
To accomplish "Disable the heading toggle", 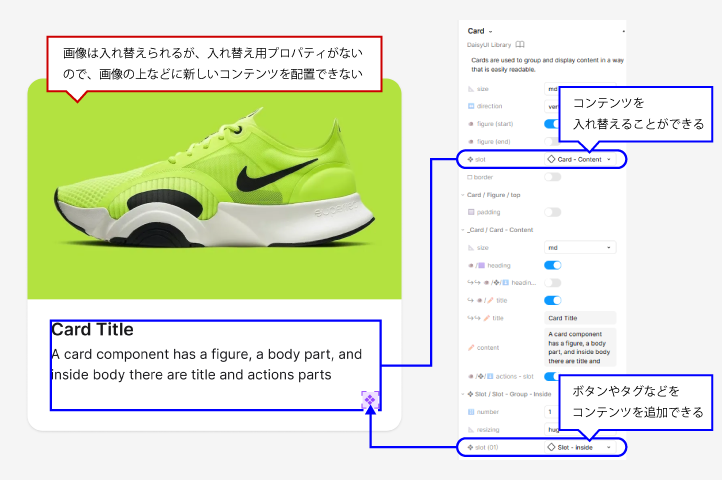I will 552,265.
